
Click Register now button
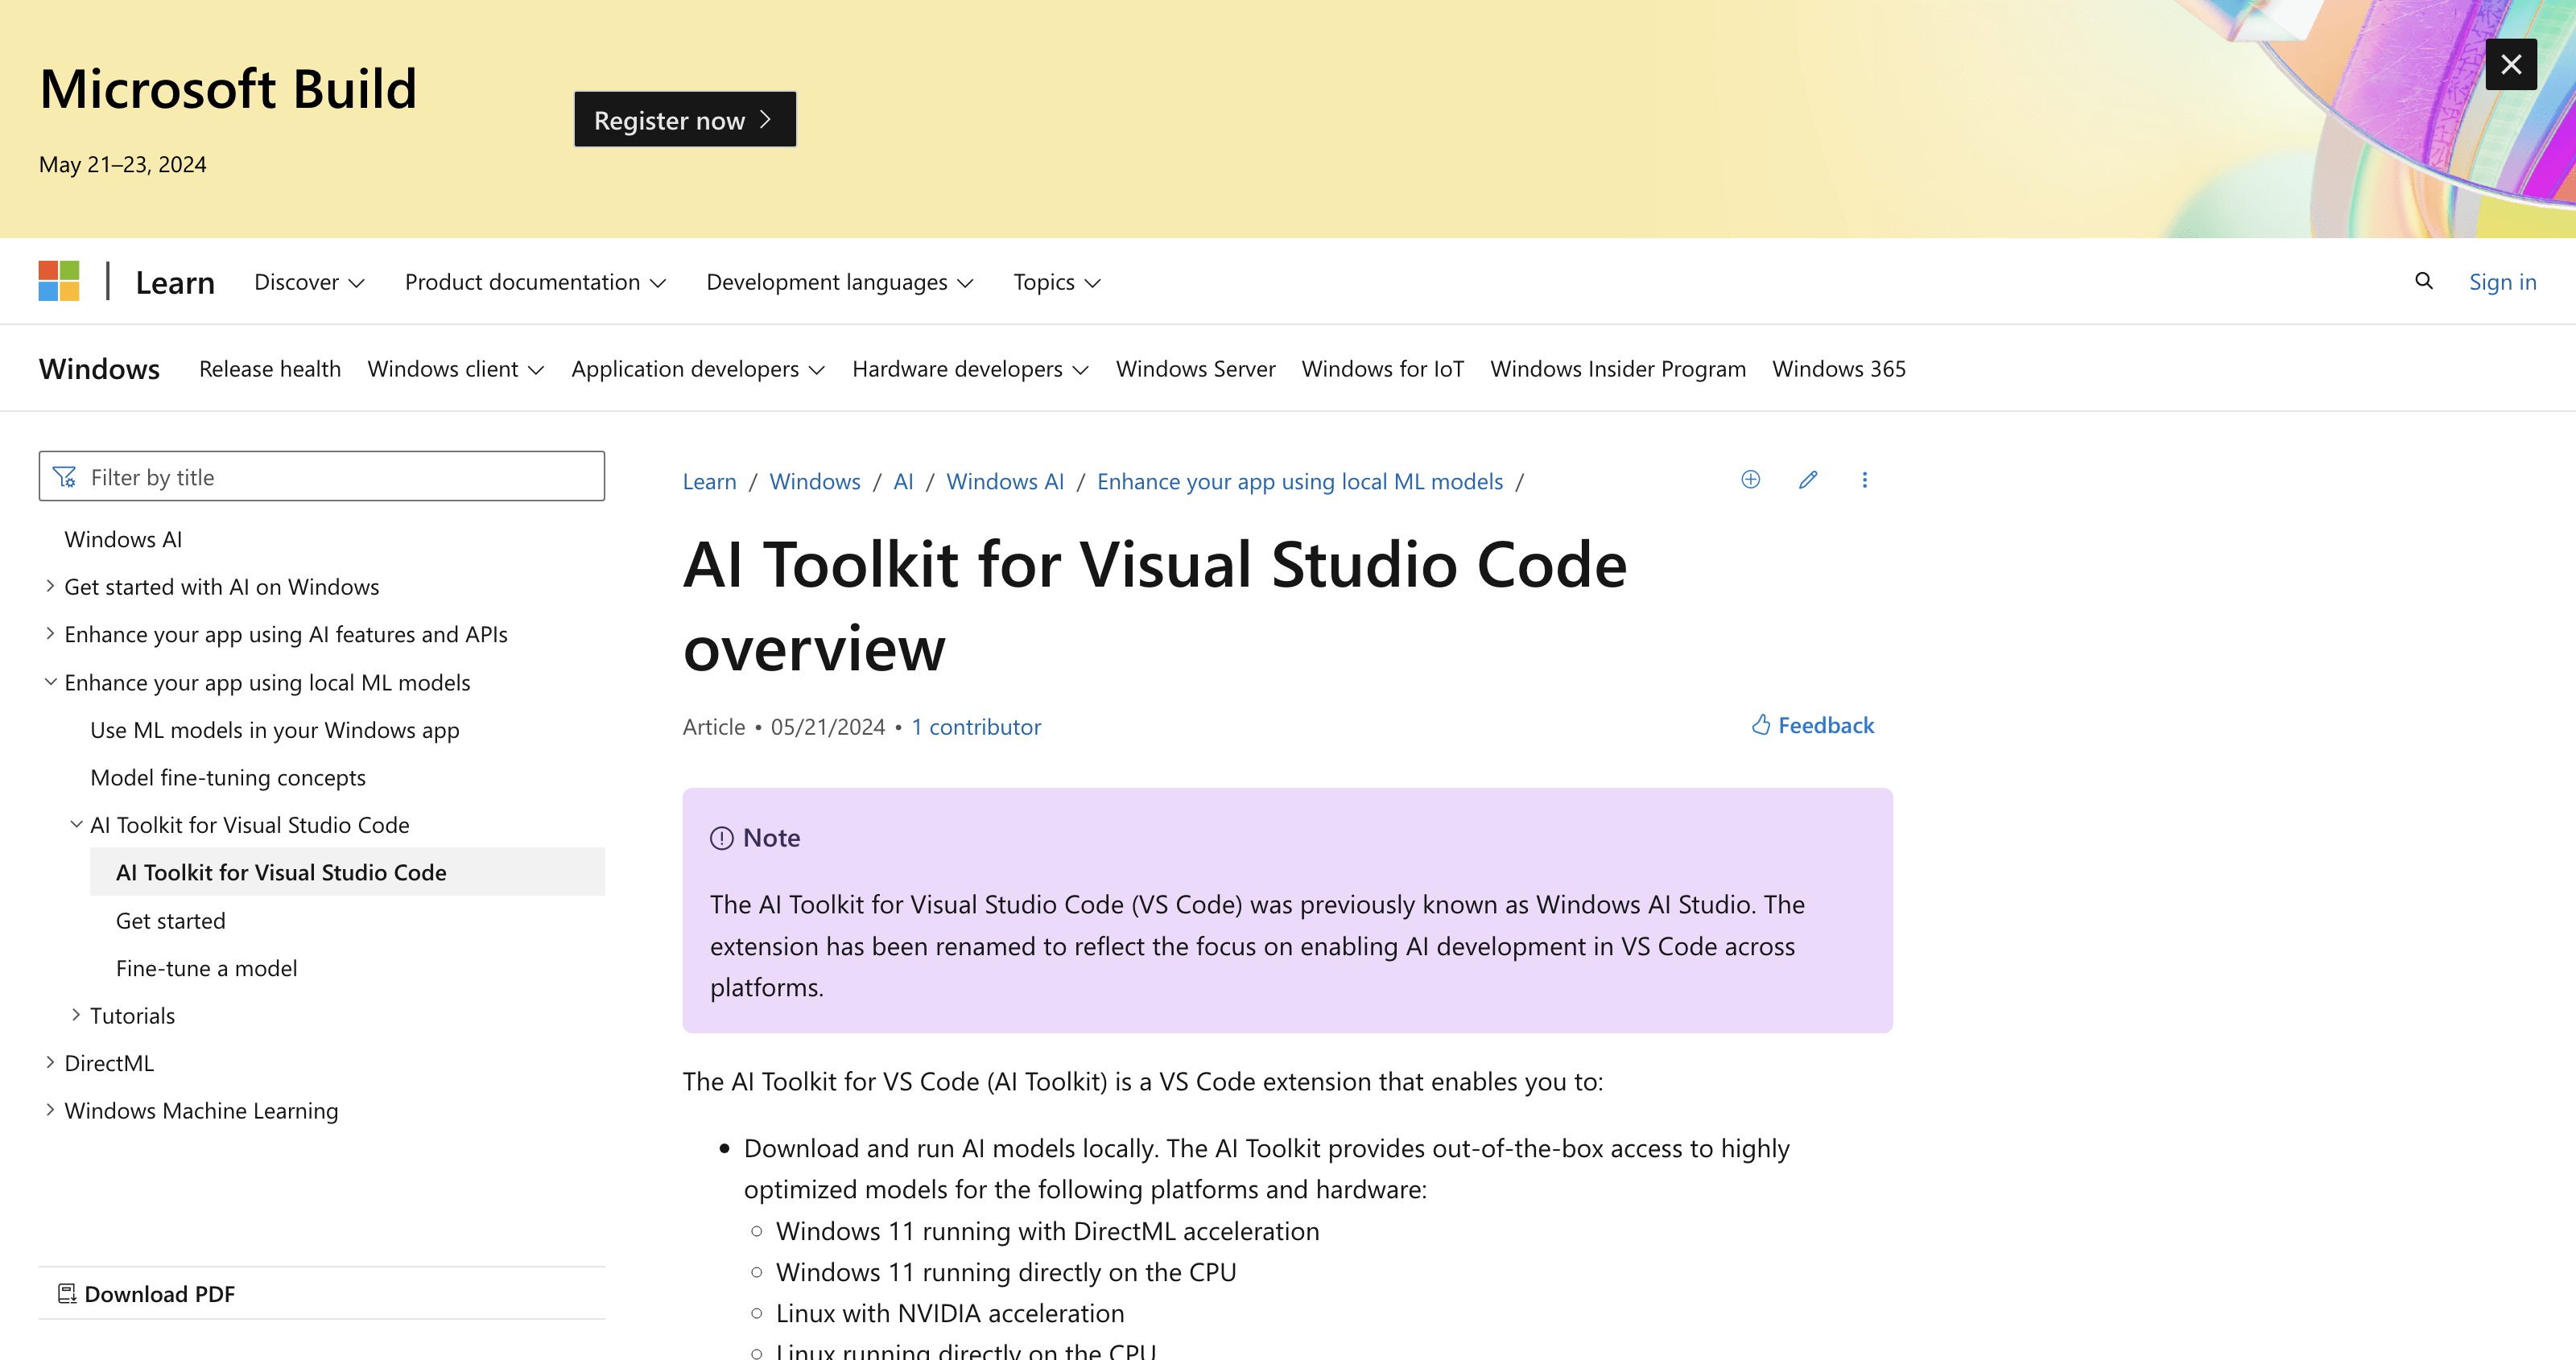point(685,120)
